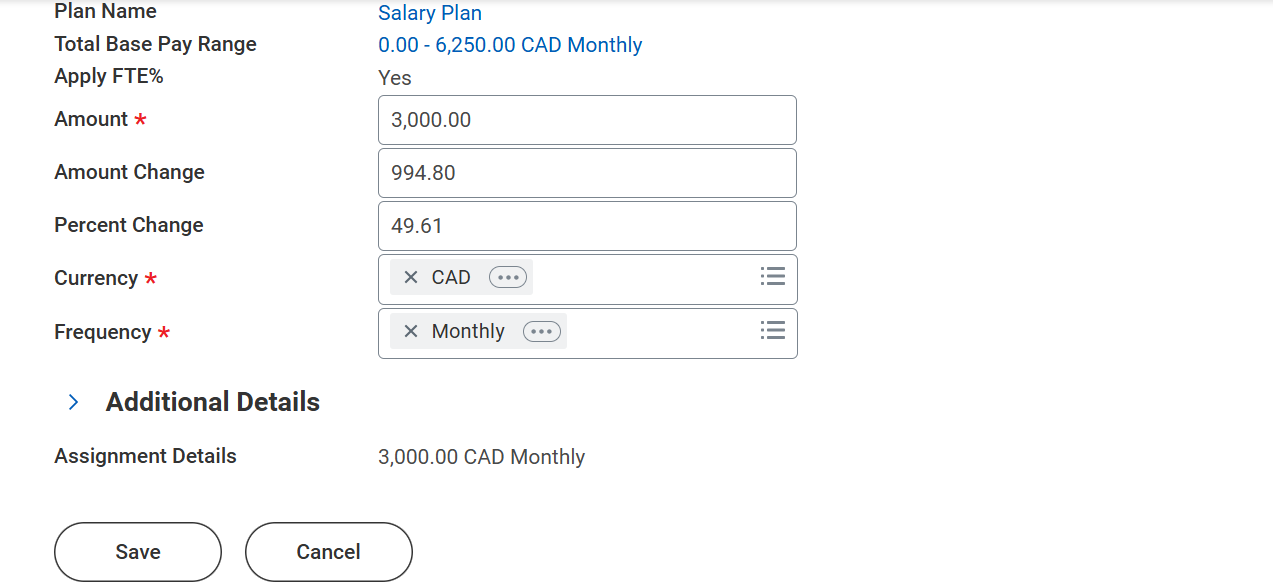Remove Monthly from the Frequency field
1273x585 pixels.
(x=410, y=331)
